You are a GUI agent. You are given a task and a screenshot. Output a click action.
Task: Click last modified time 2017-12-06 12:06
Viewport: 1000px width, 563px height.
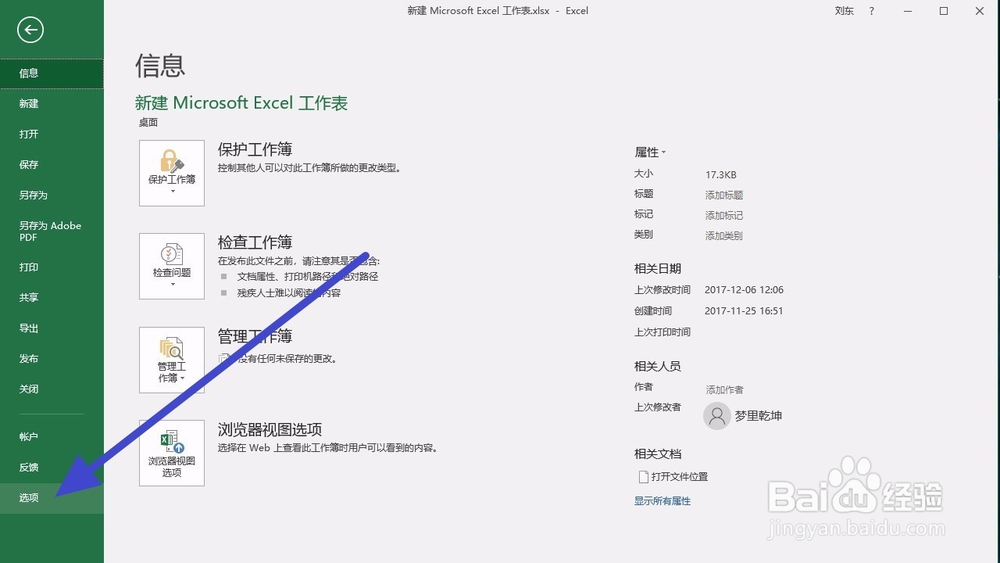pyautogui.click(x=744, y=289)
